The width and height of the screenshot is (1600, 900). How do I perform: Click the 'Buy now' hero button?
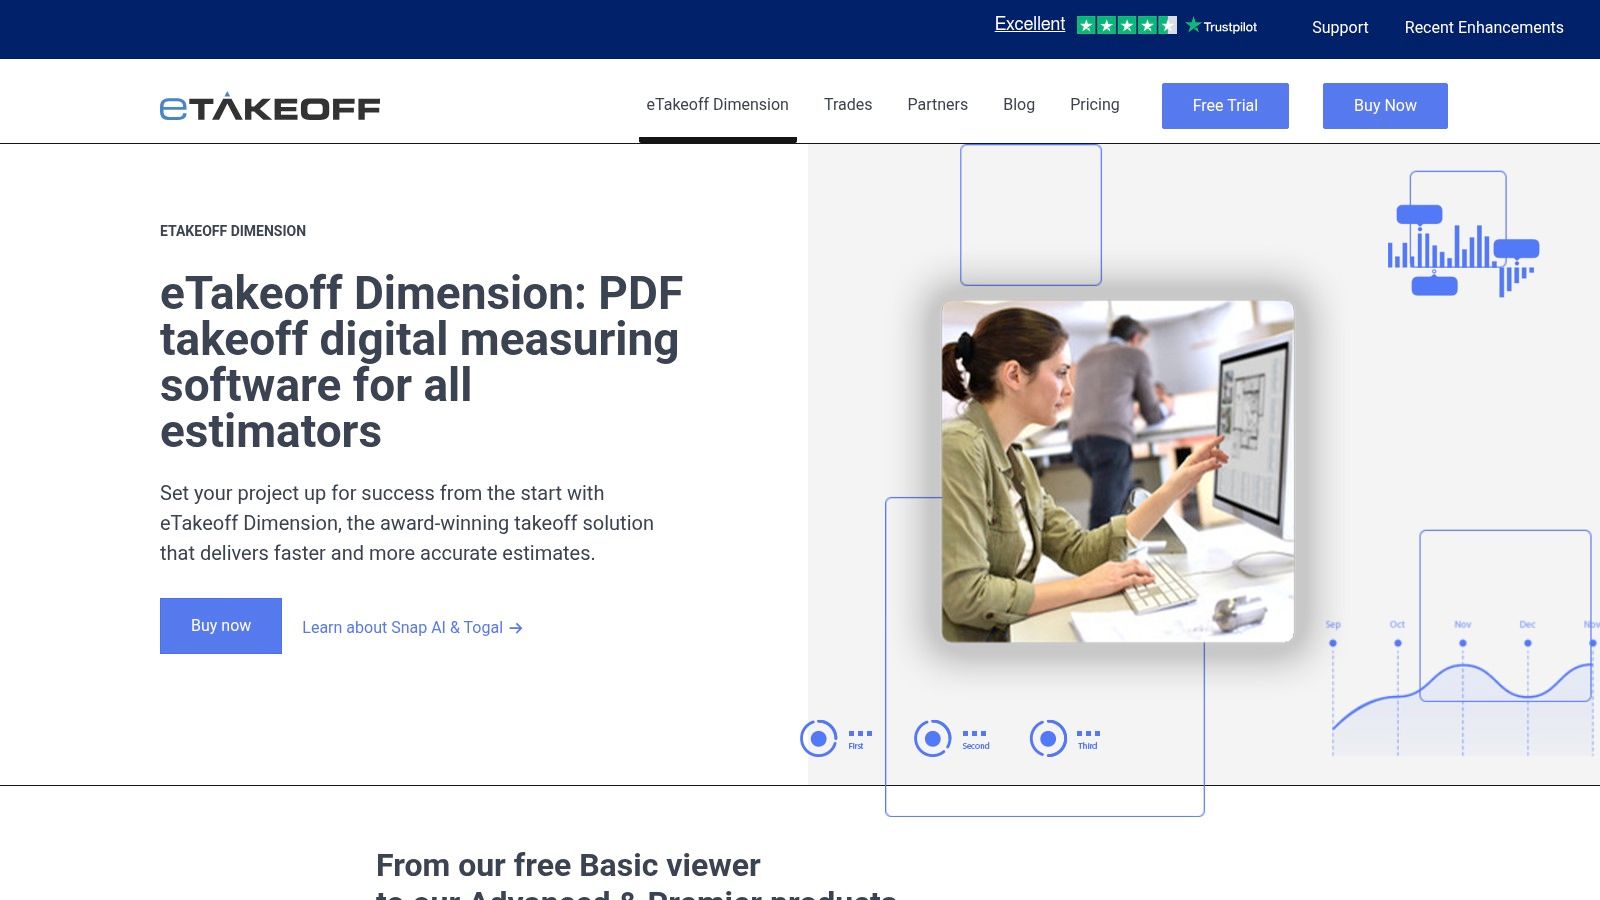[221, 626]
